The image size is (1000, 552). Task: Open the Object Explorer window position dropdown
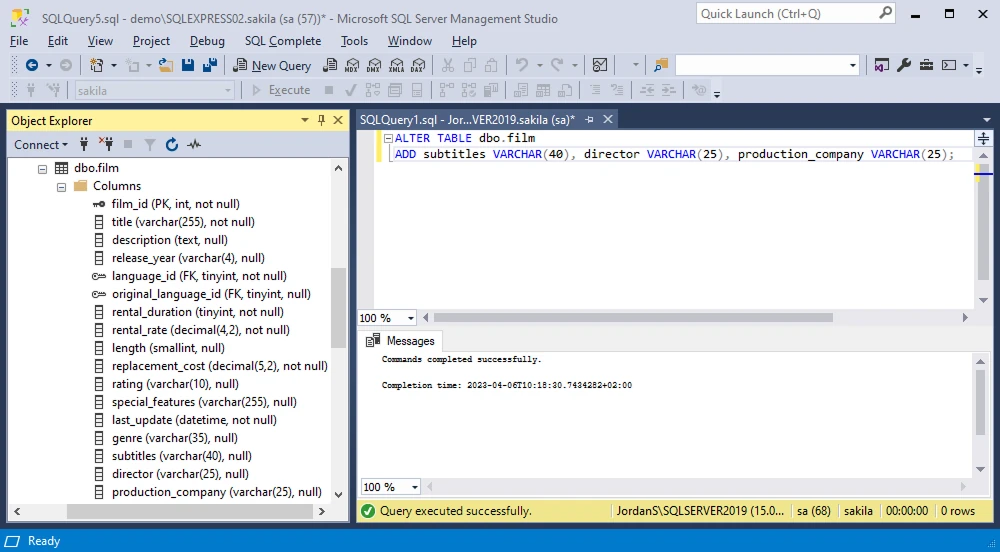[x=305, y=120]
